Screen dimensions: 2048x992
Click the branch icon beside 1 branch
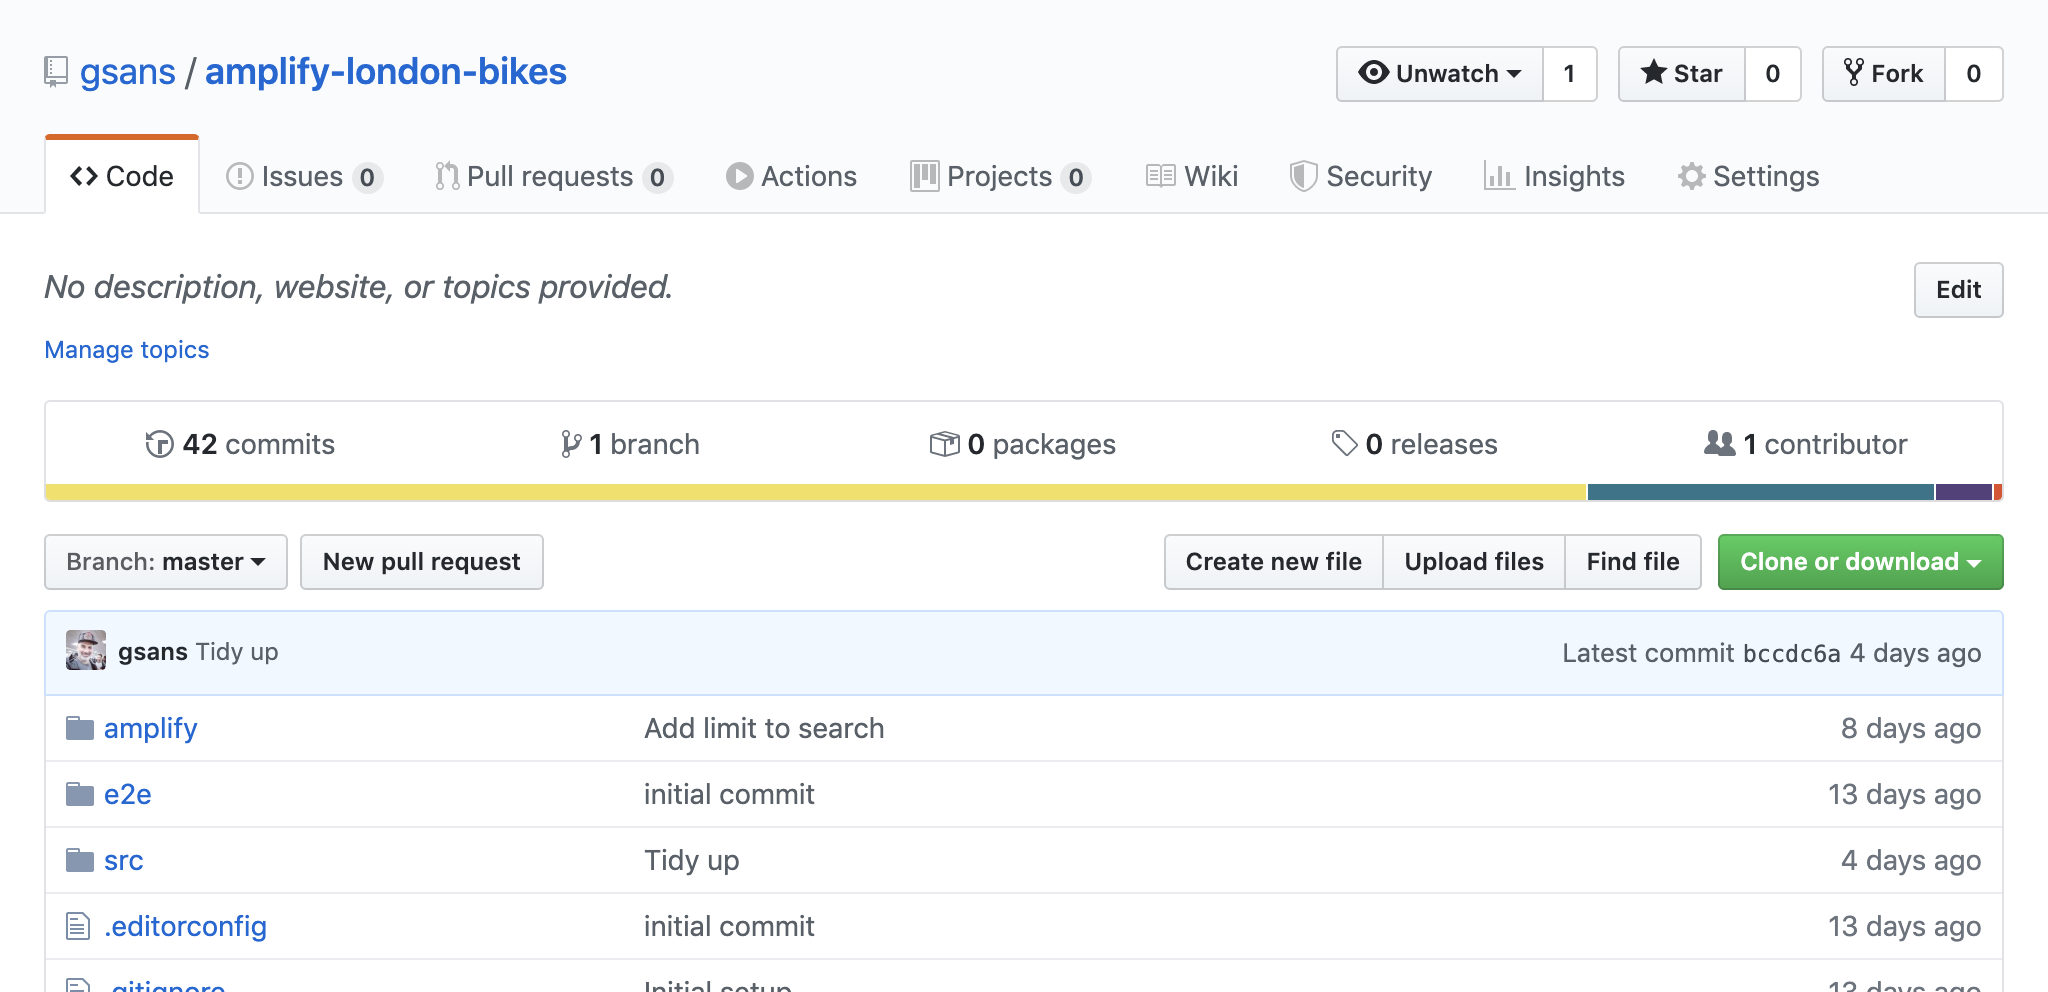tap(571, 444)
